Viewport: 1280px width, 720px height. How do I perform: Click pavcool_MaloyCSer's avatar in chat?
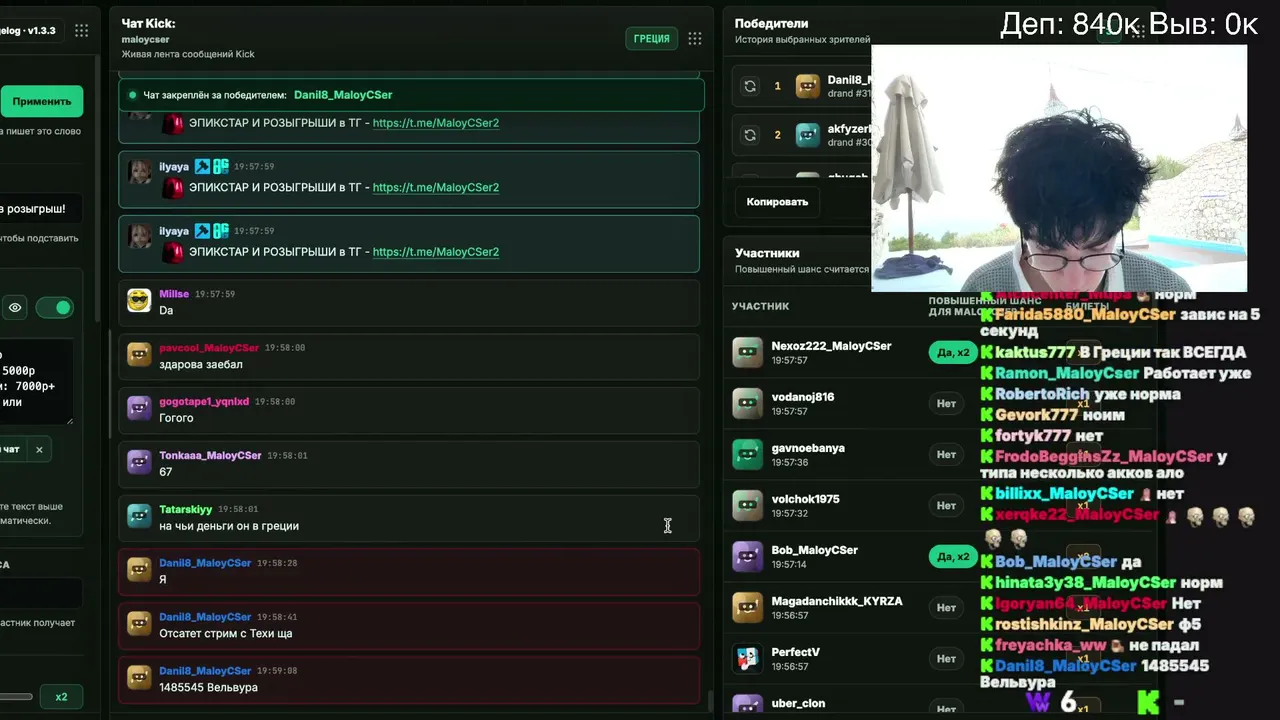pos(139,355)
